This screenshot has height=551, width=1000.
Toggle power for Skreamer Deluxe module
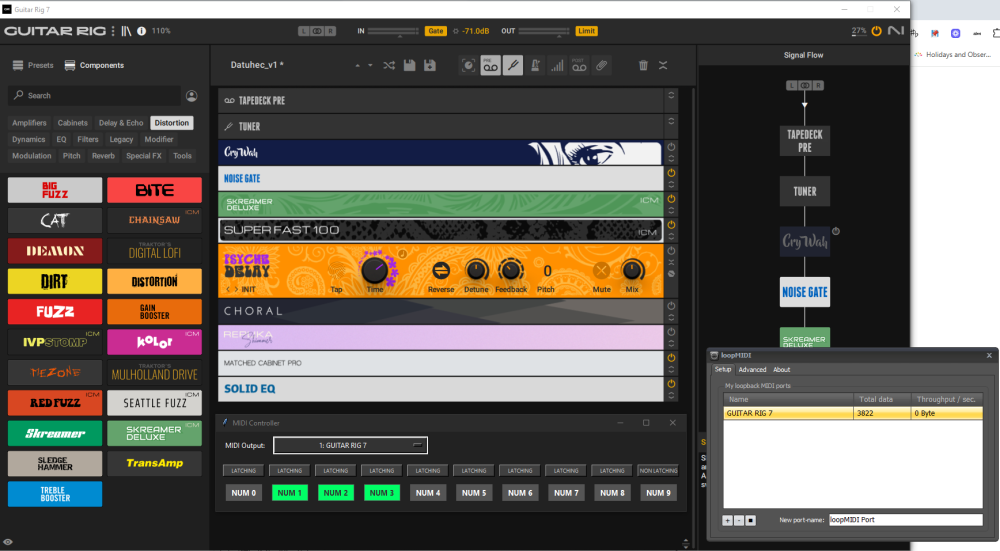point(671,199)
